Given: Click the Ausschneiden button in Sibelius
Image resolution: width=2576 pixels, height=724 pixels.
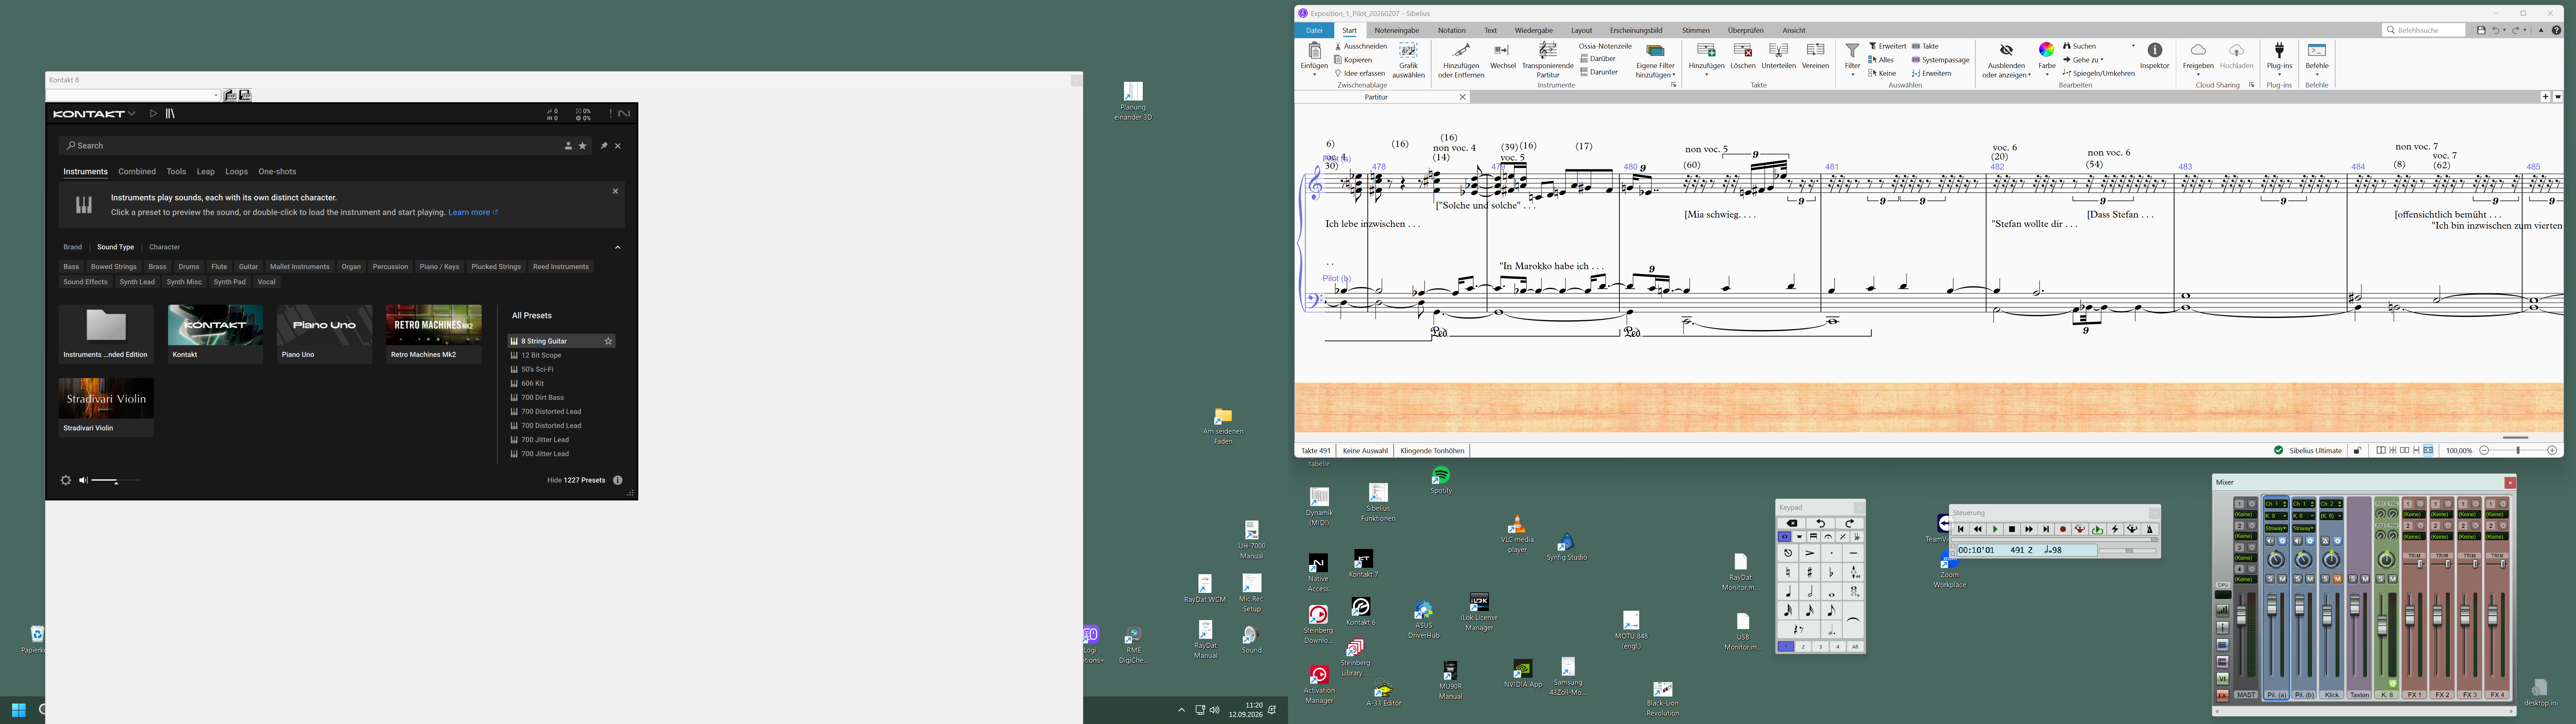Looking at the screenshot, I should click(1361, 46).
